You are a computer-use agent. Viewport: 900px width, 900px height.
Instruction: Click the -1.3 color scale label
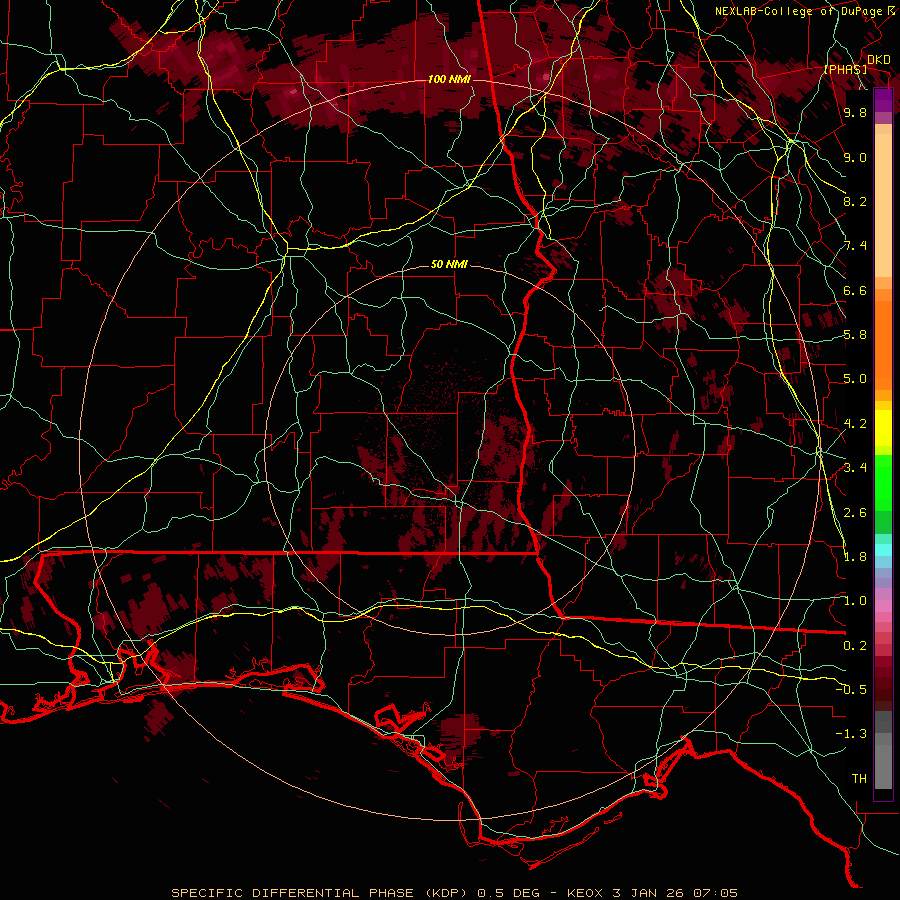[851, 734]
